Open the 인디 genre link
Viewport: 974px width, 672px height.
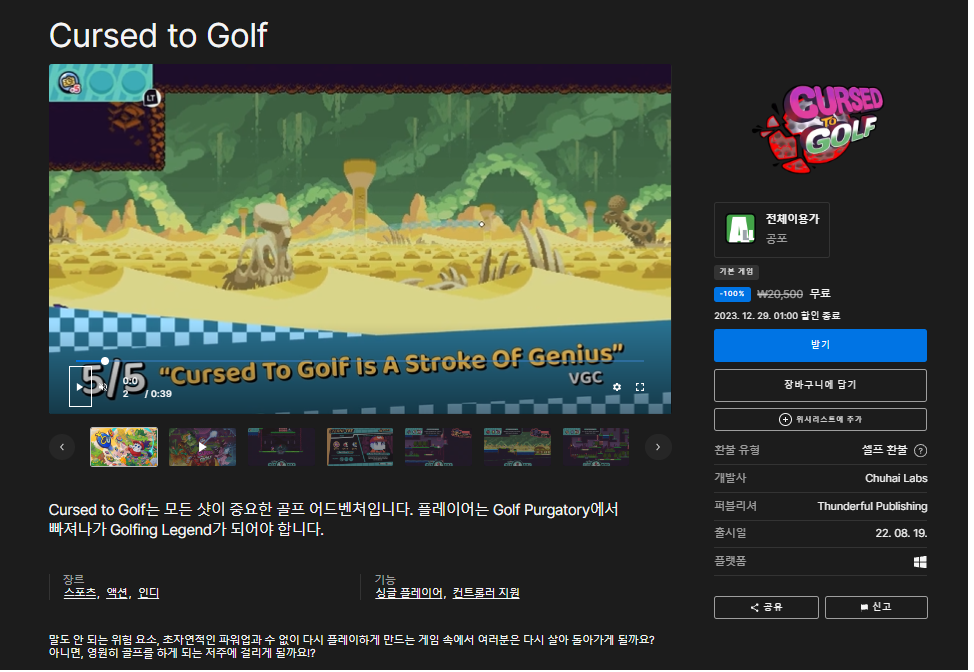point(148,593)
